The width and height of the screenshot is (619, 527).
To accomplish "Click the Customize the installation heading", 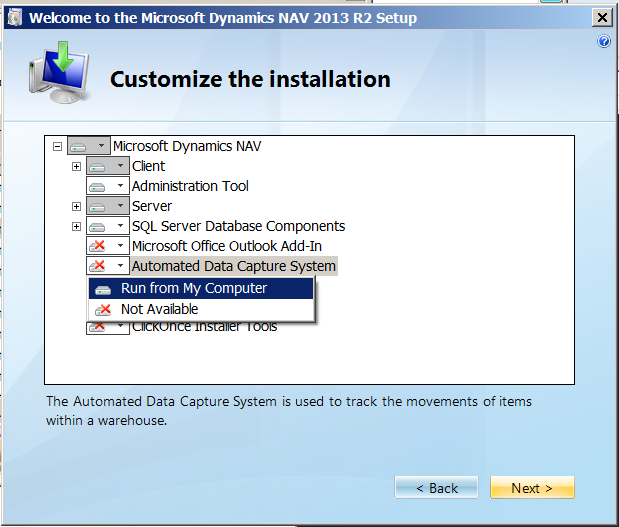I will click(250, 79).
